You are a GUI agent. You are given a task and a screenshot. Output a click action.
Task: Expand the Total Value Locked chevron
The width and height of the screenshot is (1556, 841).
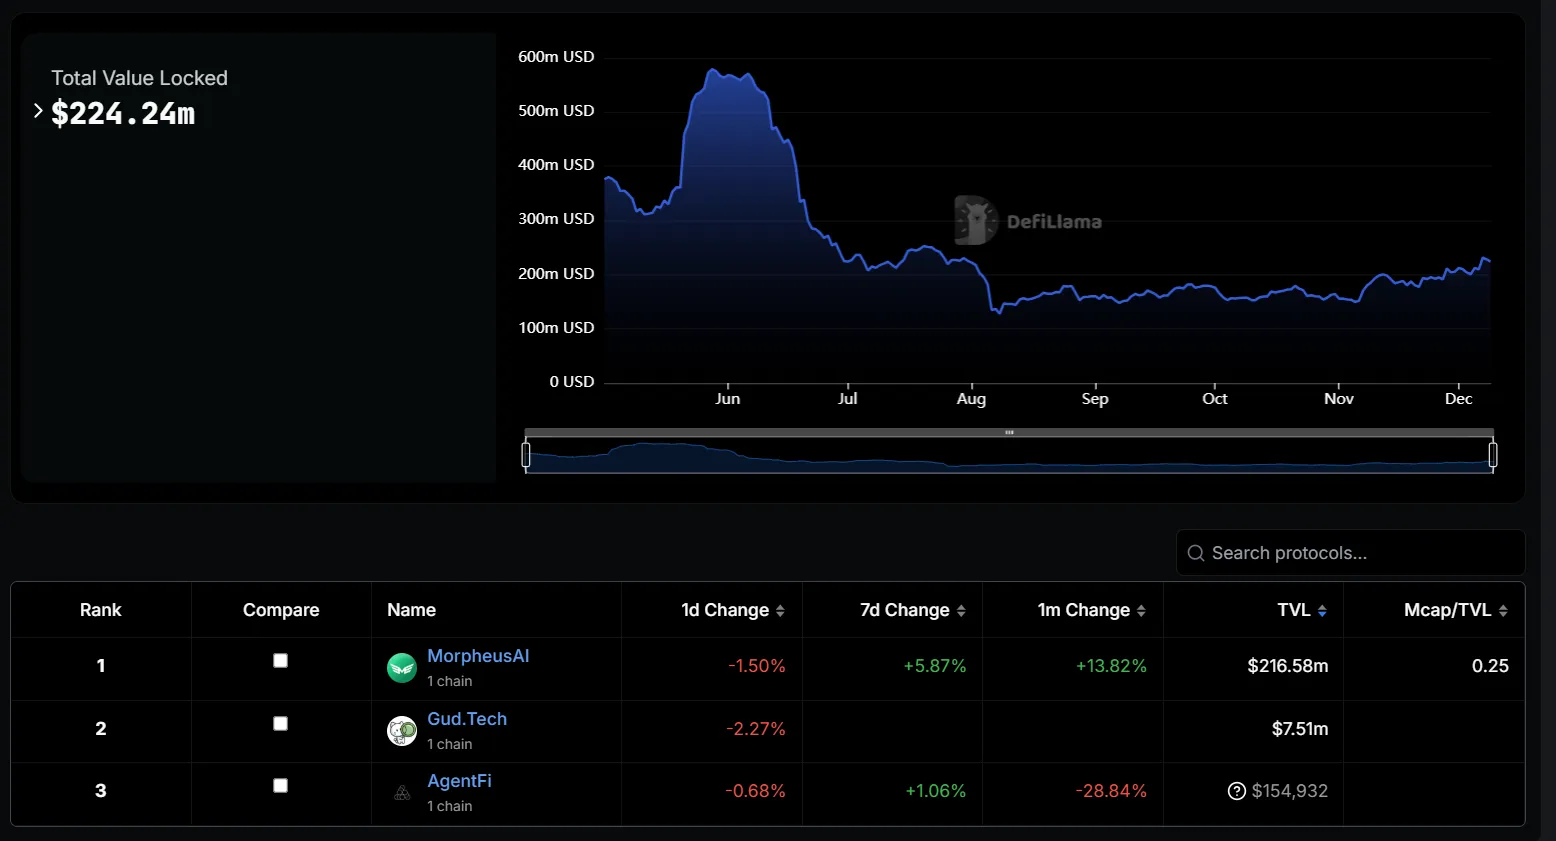(x=38, y=111)
